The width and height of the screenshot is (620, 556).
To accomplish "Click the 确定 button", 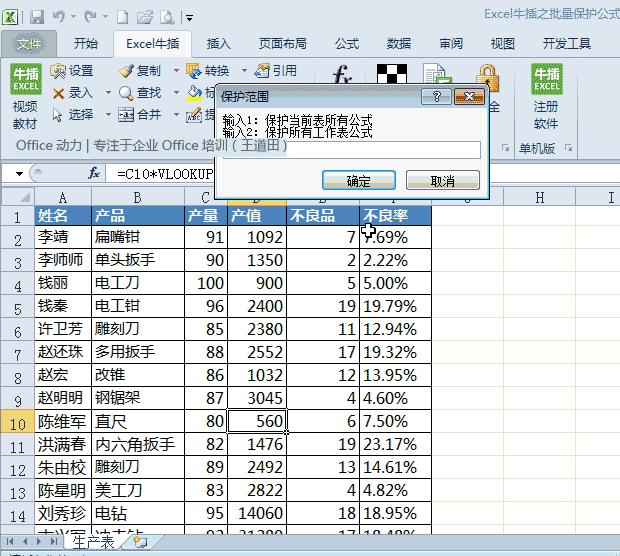I will click(x=359, y=180).
